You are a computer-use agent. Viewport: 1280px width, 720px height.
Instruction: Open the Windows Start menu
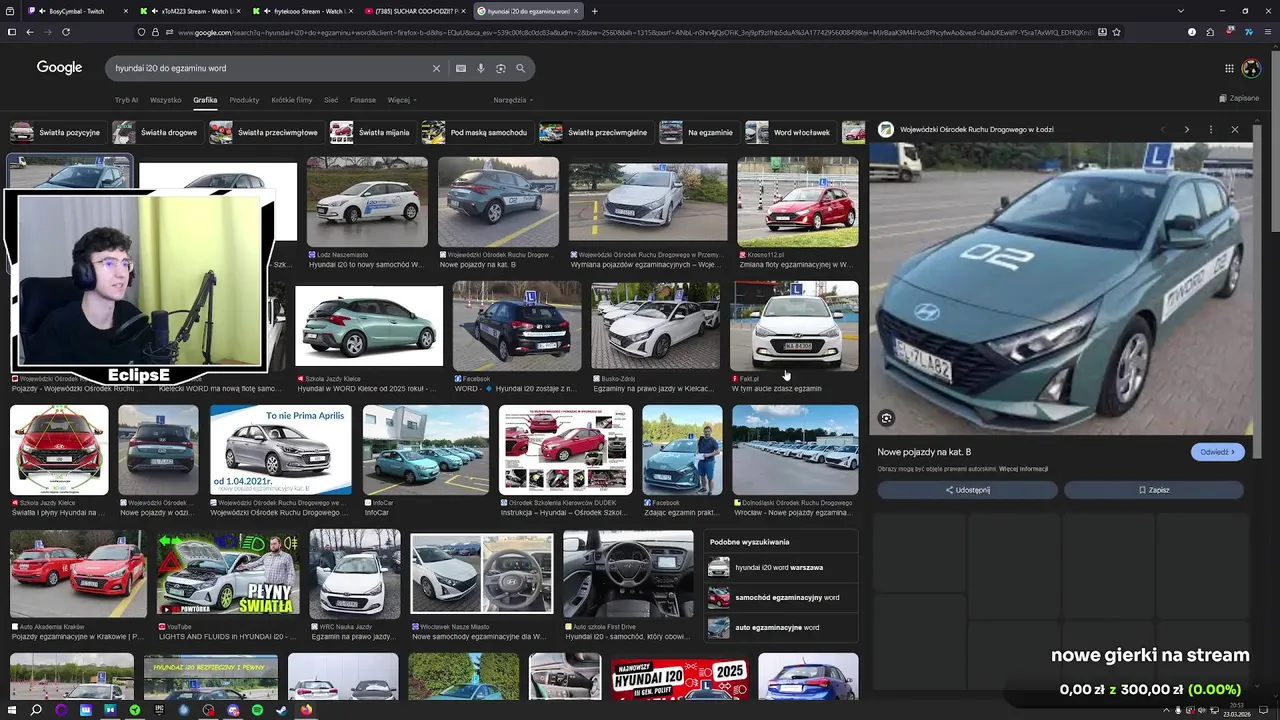point(11,710)
